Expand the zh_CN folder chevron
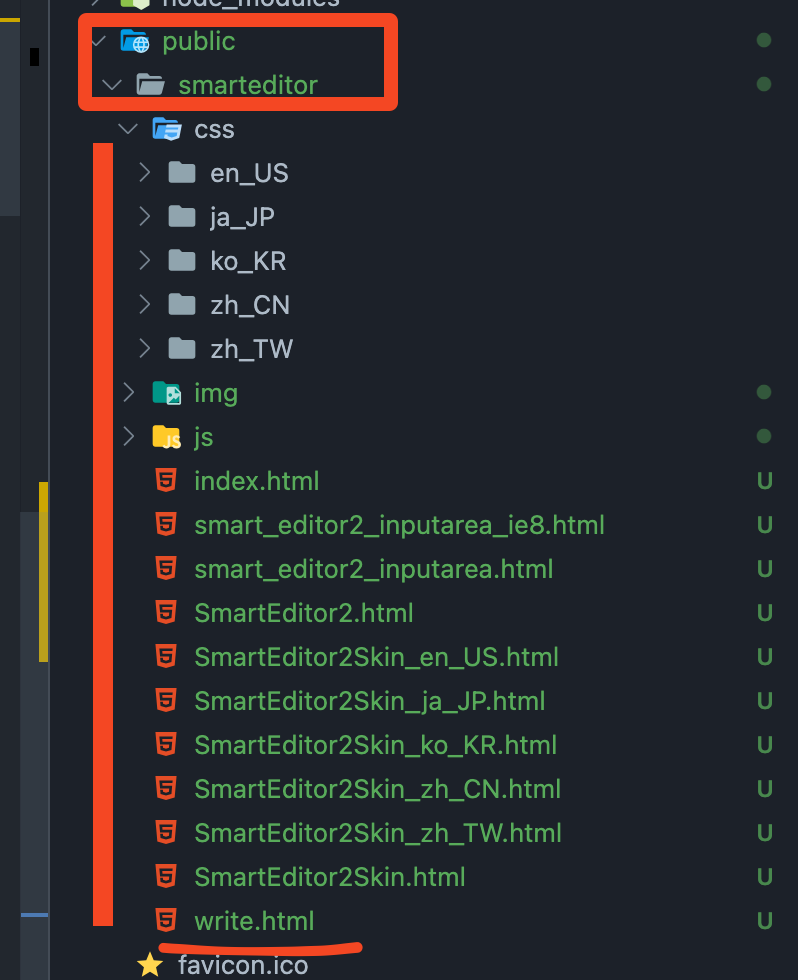798x980 pixels. click(144, 305)
